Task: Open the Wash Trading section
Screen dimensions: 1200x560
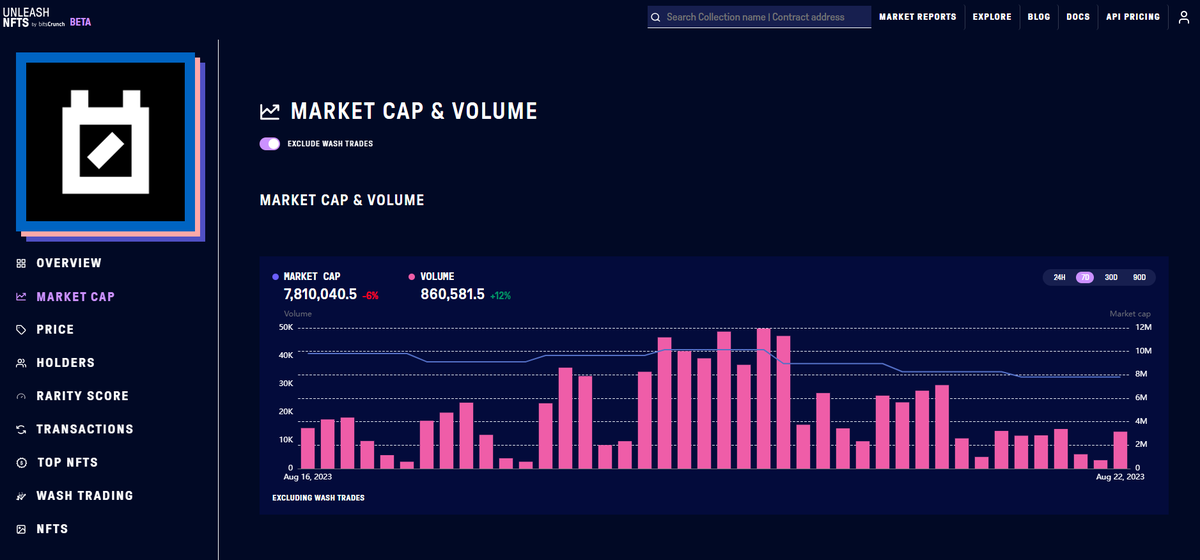Action: (x=84, y=496)
